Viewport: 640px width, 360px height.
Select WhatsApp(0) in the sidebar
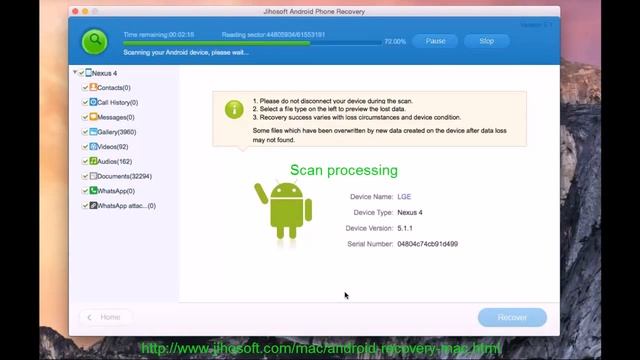116,191
